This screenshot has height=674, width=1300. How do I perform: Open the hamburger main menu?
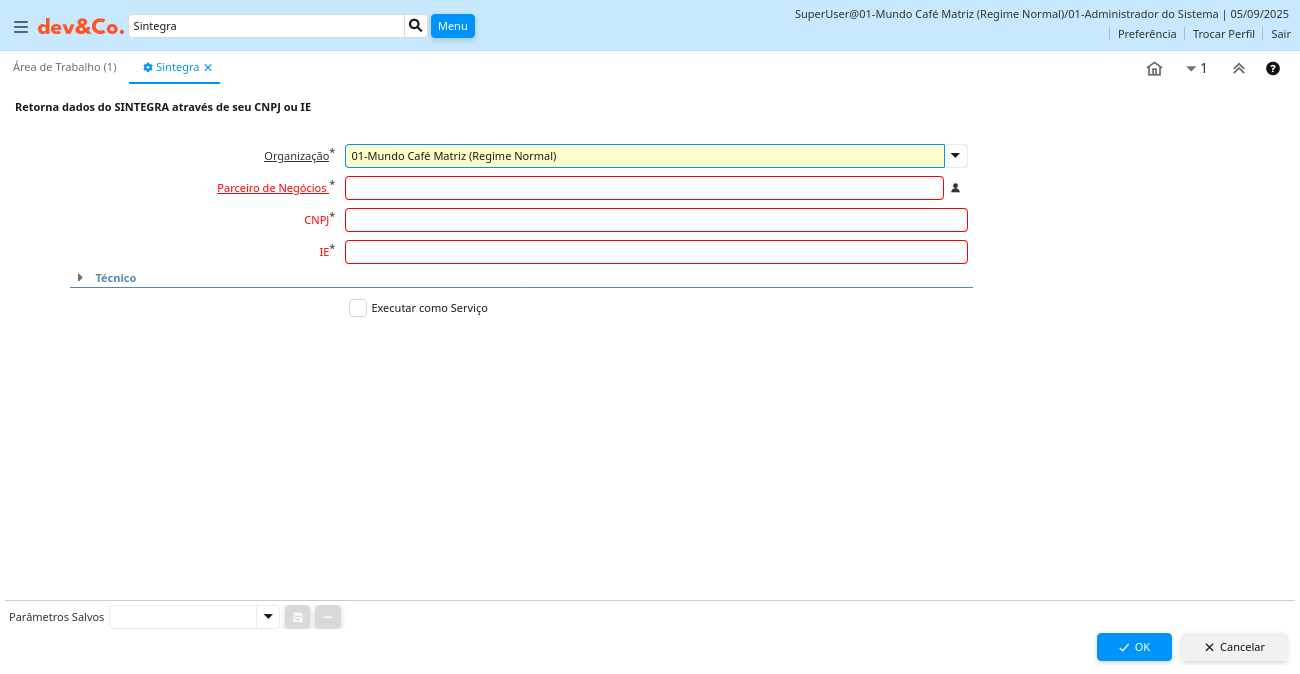pyautogui.click(x=20, y=27)
